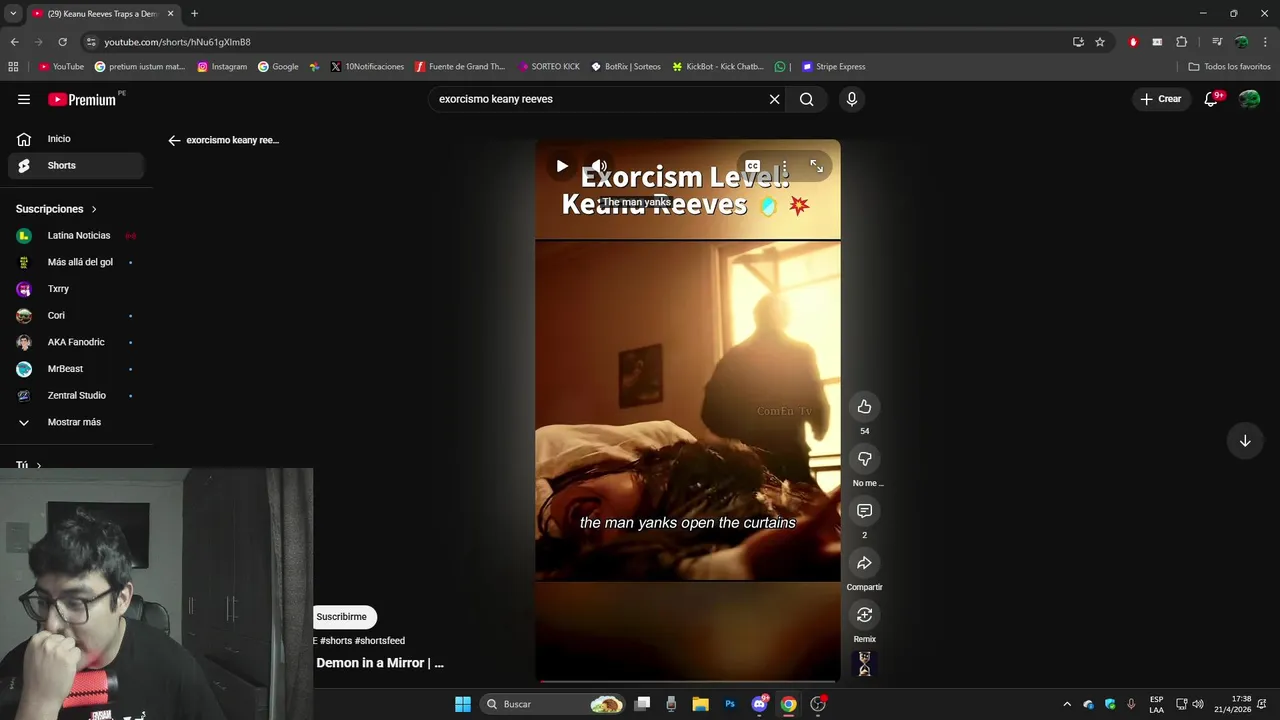Viewport: 1280px width, 720px height.
Task: Toggle closed captions on the Short
Action: tap(752, 166)
